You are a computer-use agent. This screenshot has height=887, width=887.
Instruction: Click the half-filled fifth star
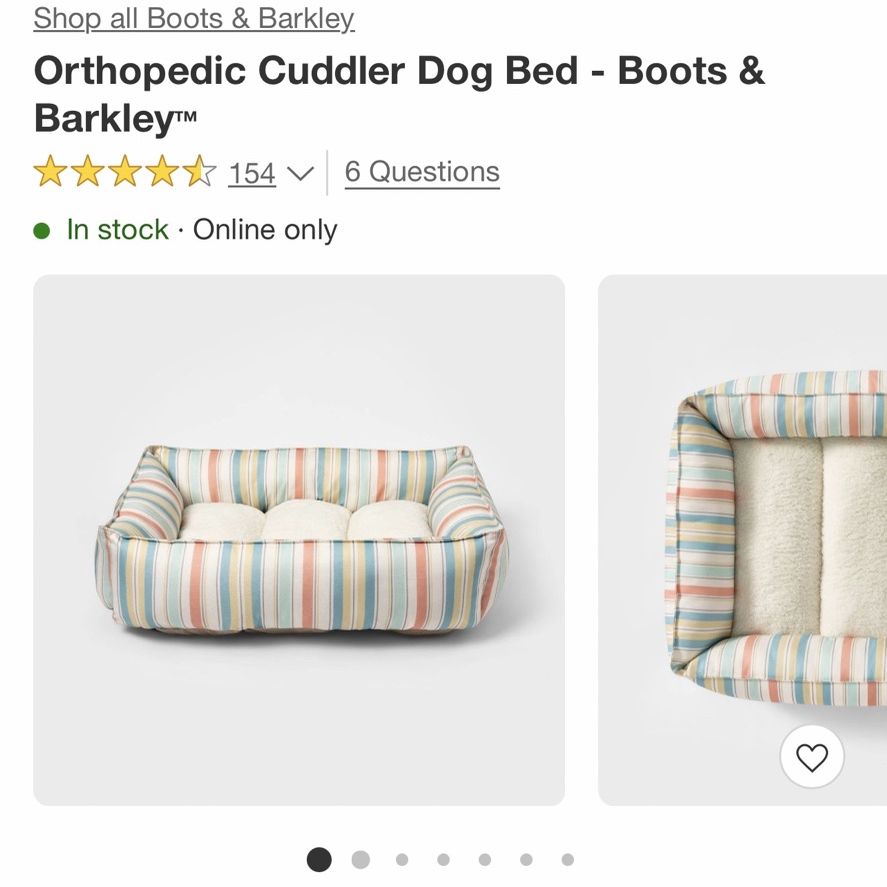199,171
